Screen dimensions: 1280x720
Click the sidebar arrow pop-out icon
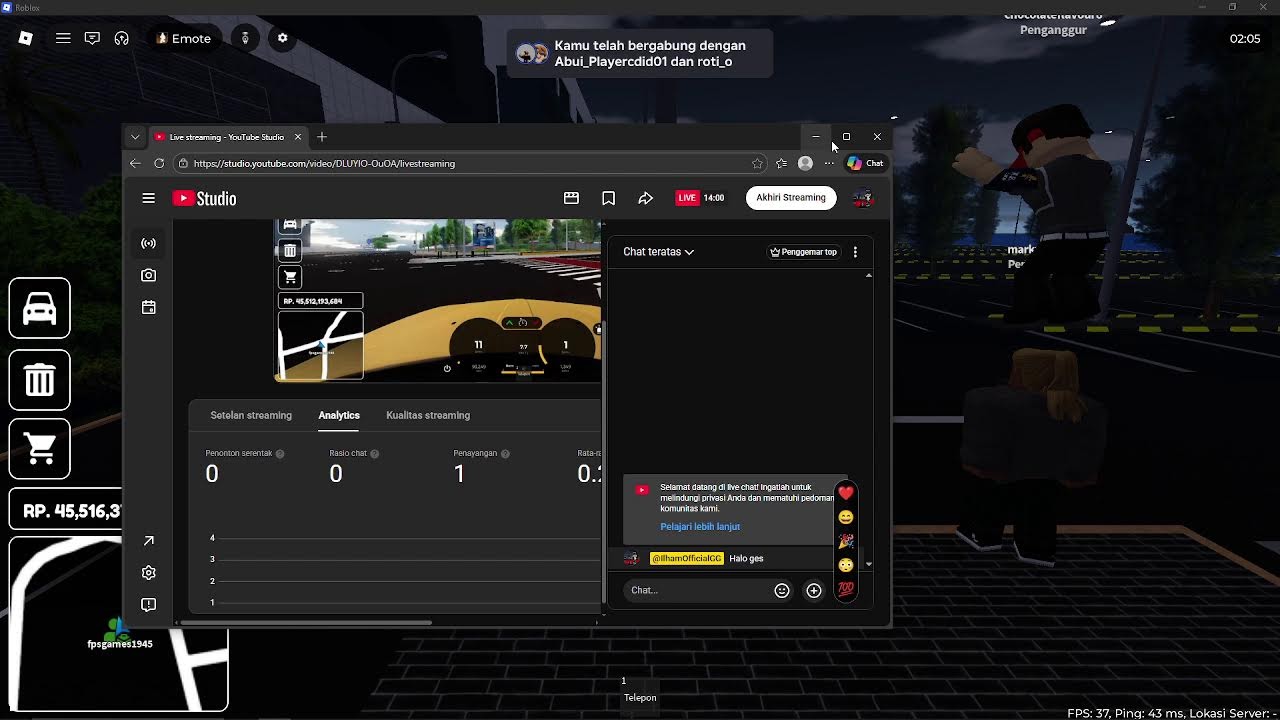click(x=148, y=541)
